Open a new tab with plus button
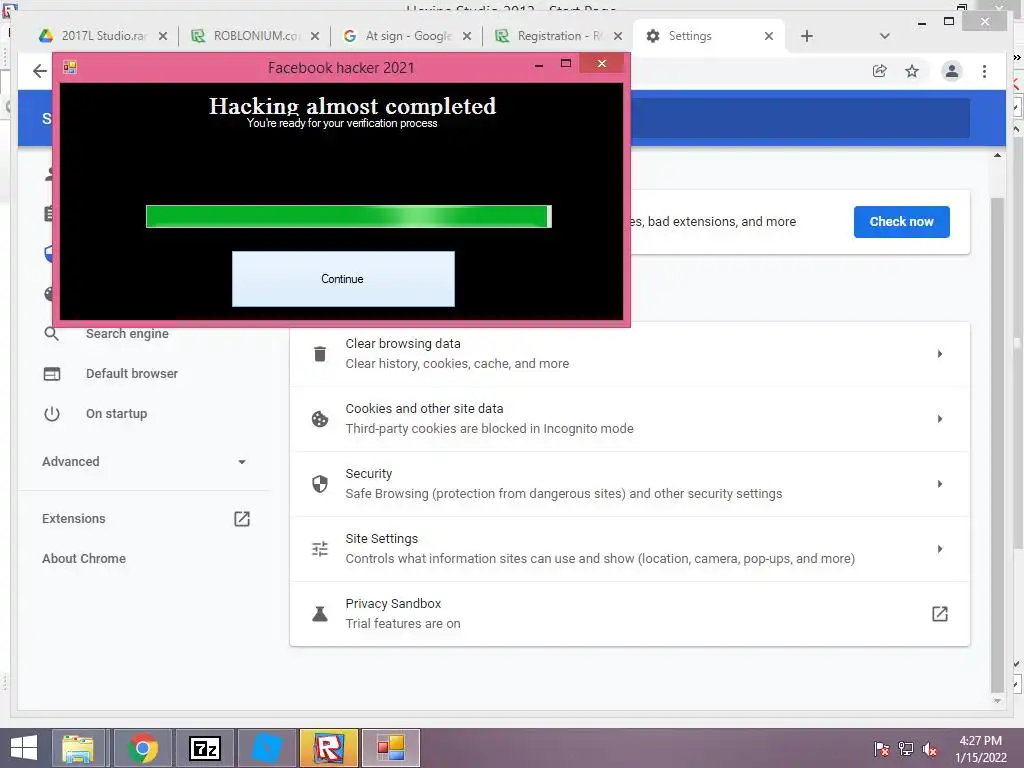This screenshot has width=1024, height=768. (807, 36)
